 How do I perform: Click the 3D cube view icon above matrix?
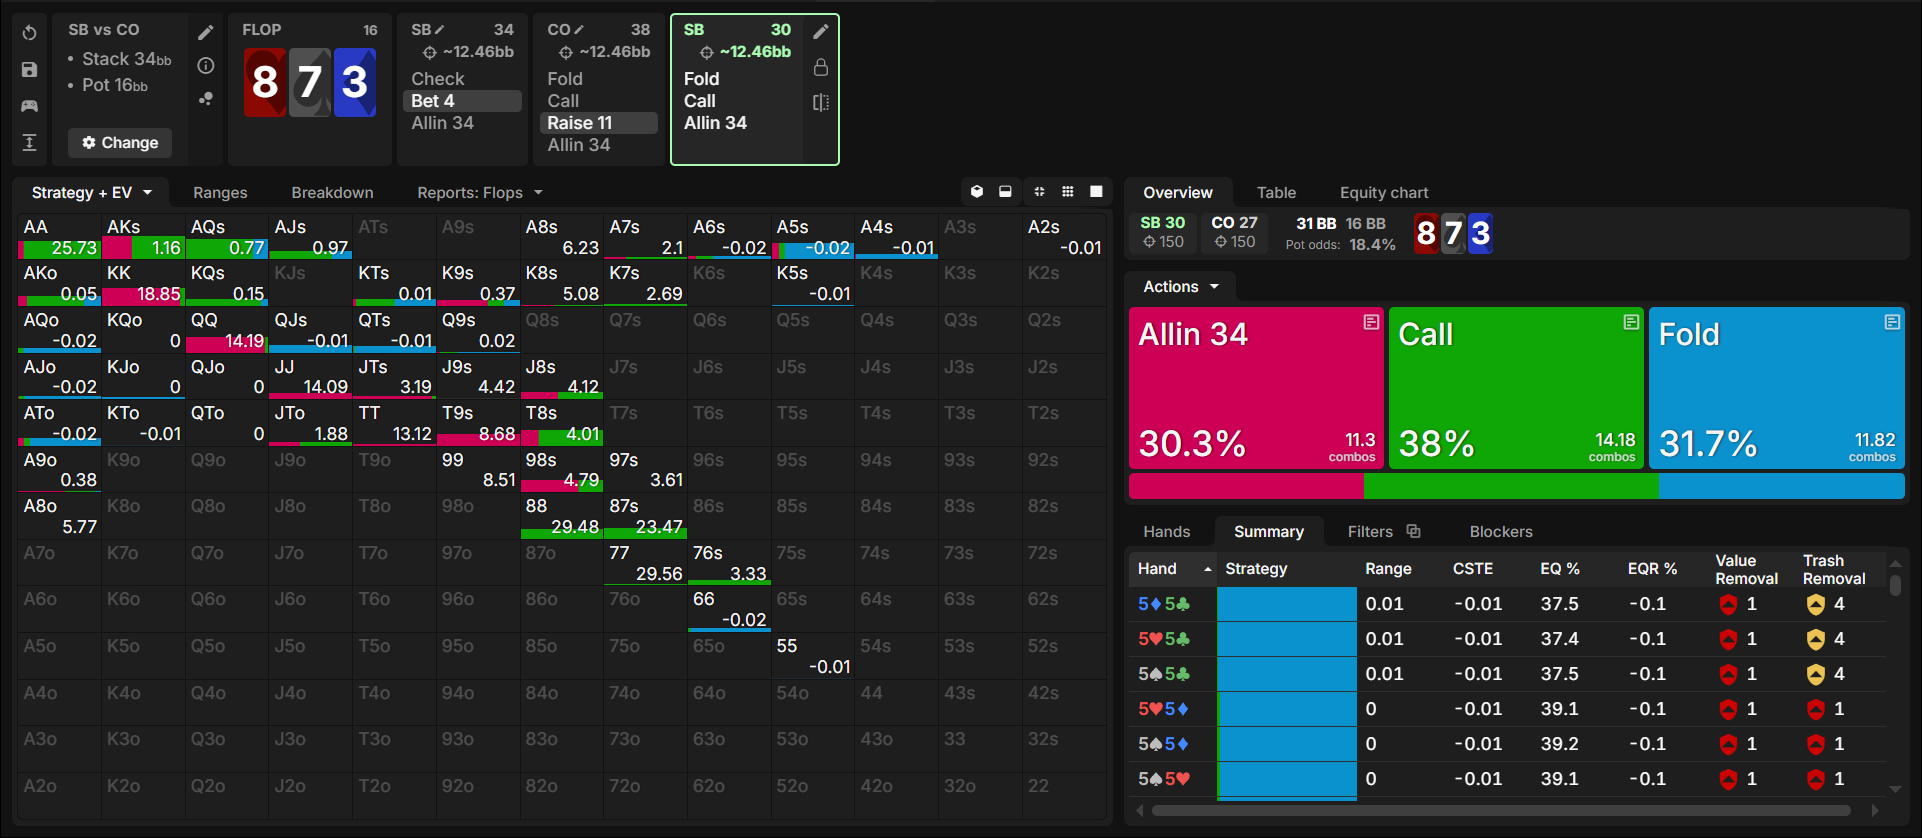click(x=977, y=192)
